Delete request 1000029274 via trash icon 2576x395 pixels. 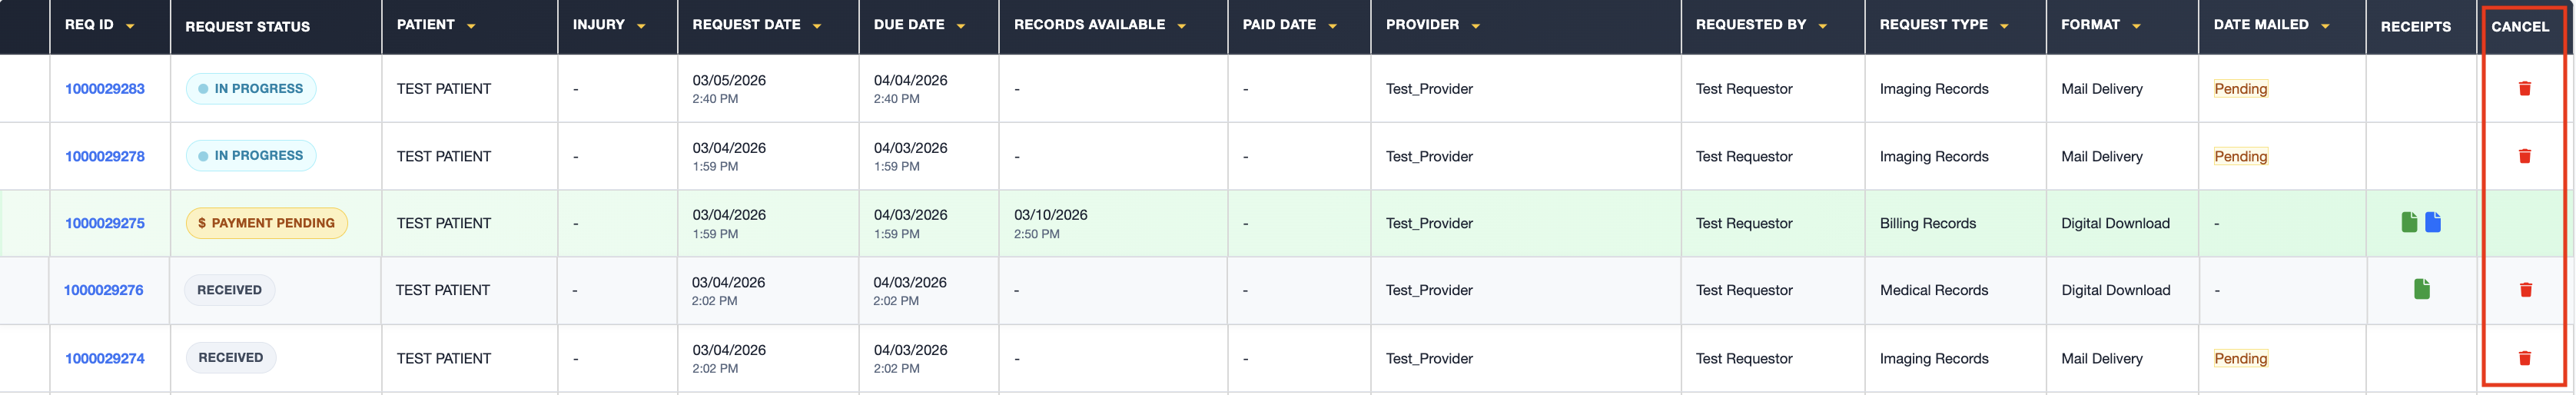[x=2523, y=358]
